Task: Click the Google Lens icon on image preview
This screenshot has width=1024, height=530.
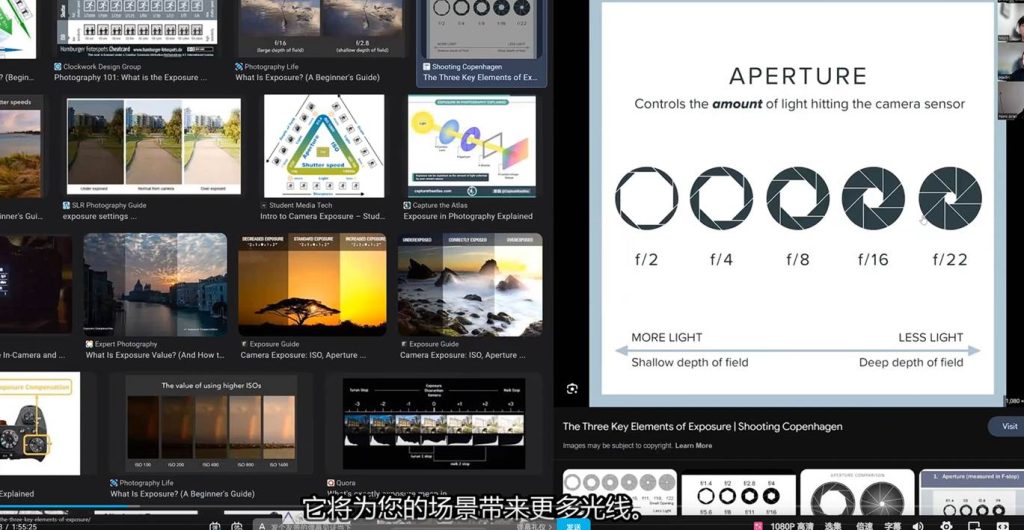Action: click(572, 388)
